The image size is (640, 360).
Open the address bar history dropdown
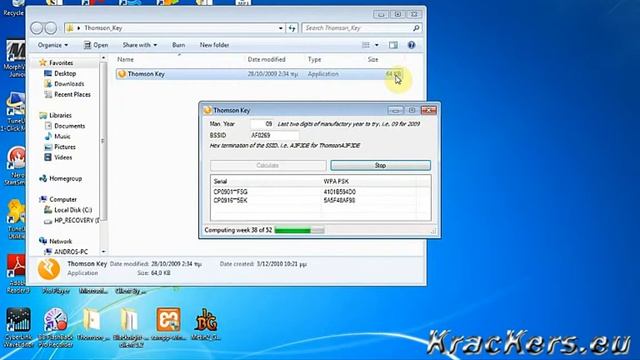click(x=281, y=28)
